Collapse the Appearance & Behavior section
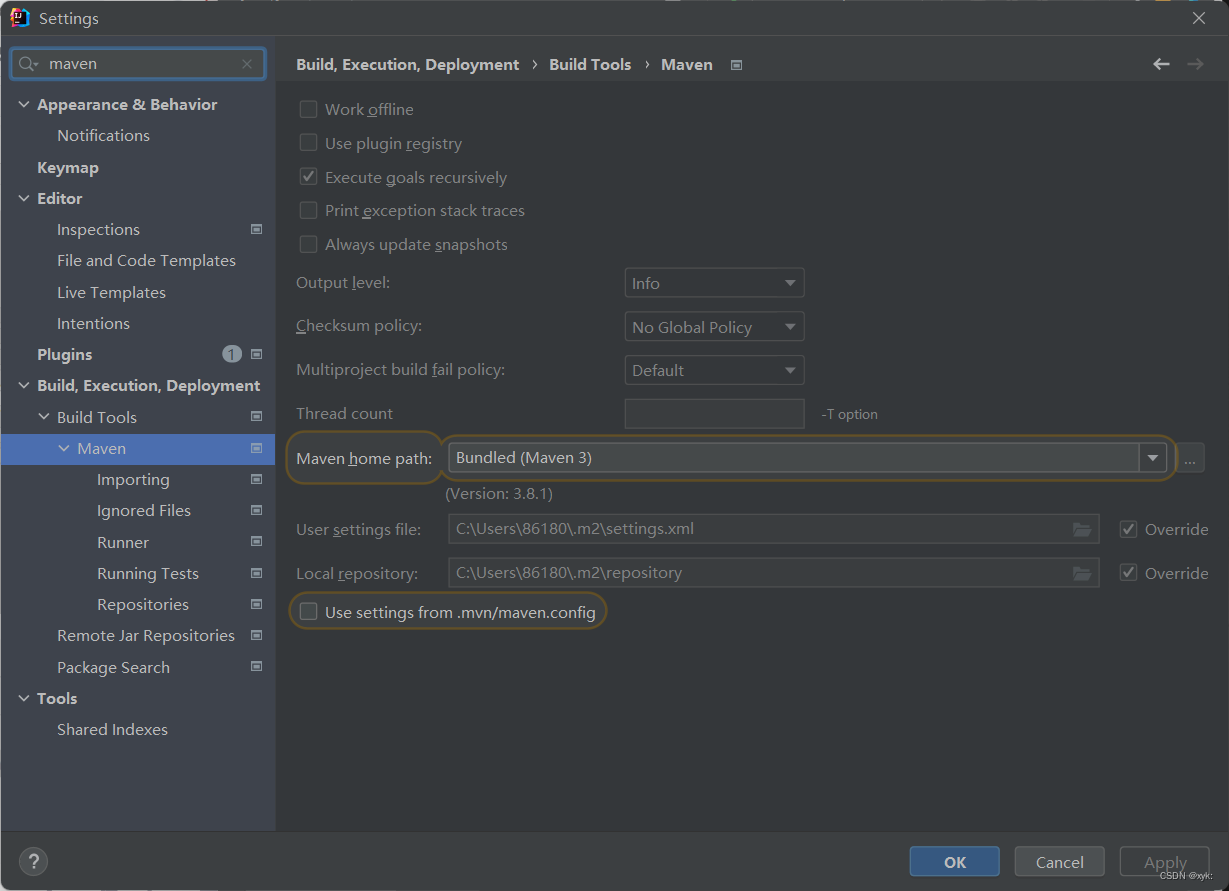 point(24,104)
